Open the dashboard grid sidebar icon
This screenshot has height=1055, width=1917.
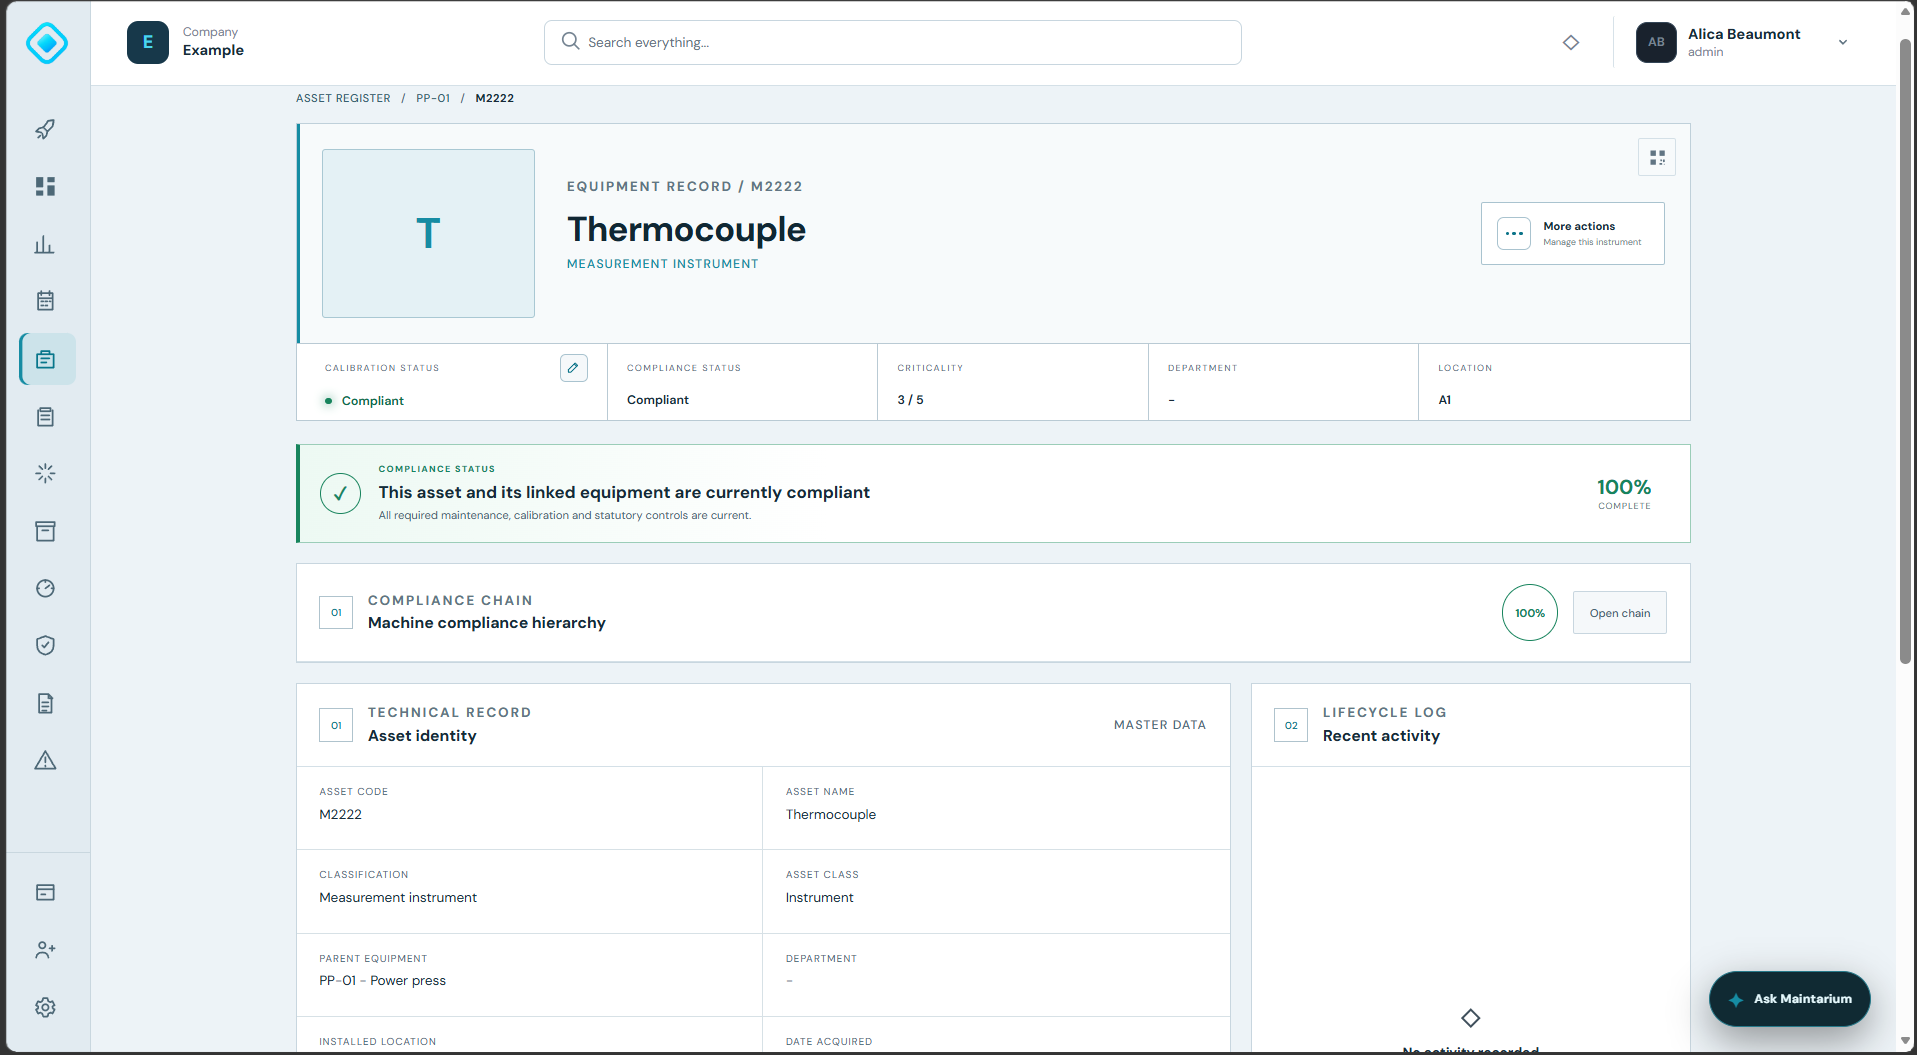pyautogui.click(x=45, y=186)
